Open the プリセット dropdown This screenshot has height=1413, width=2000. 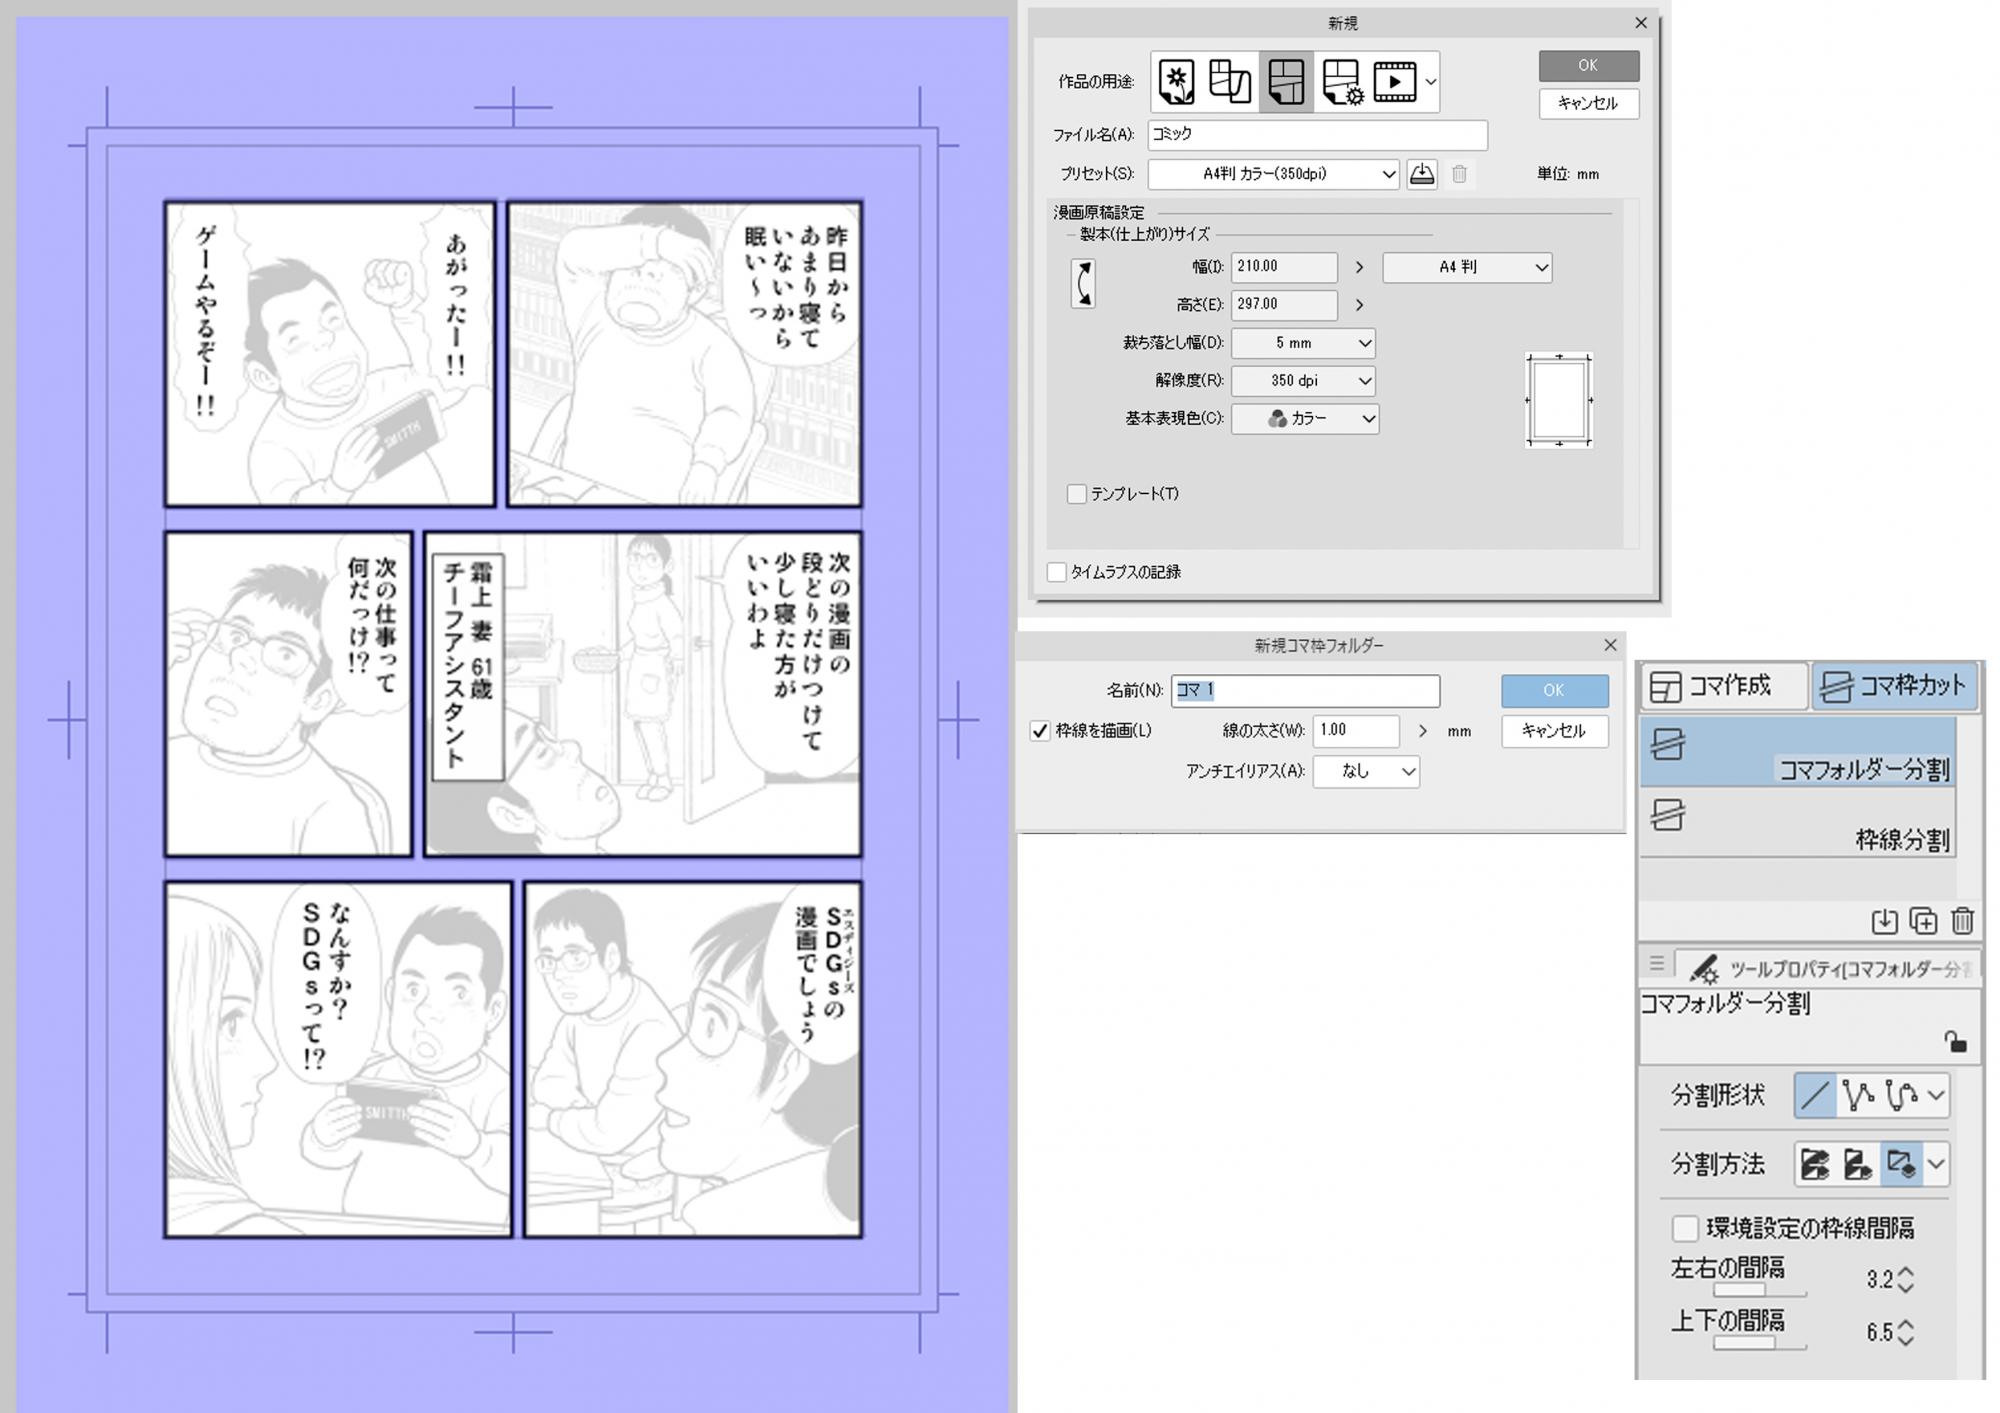[x=1273, y=174]
